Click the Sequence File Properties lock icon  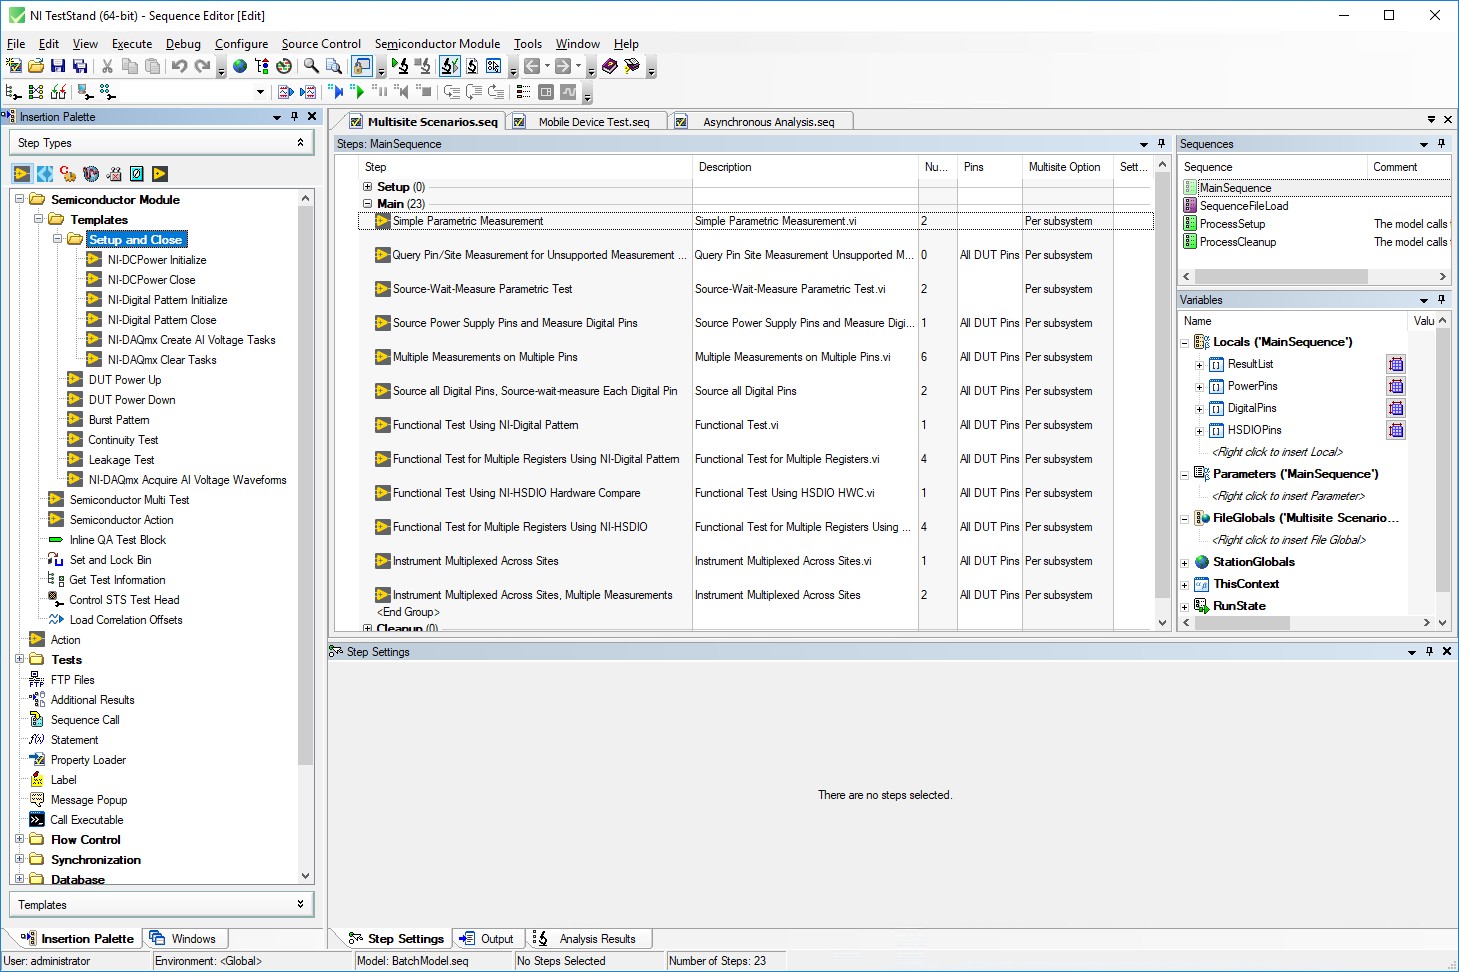[361, 66]
